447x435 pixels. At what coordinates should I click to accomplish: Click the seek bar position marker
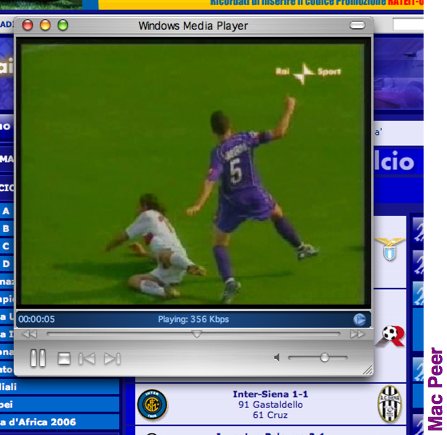click(x=197, y=334)
